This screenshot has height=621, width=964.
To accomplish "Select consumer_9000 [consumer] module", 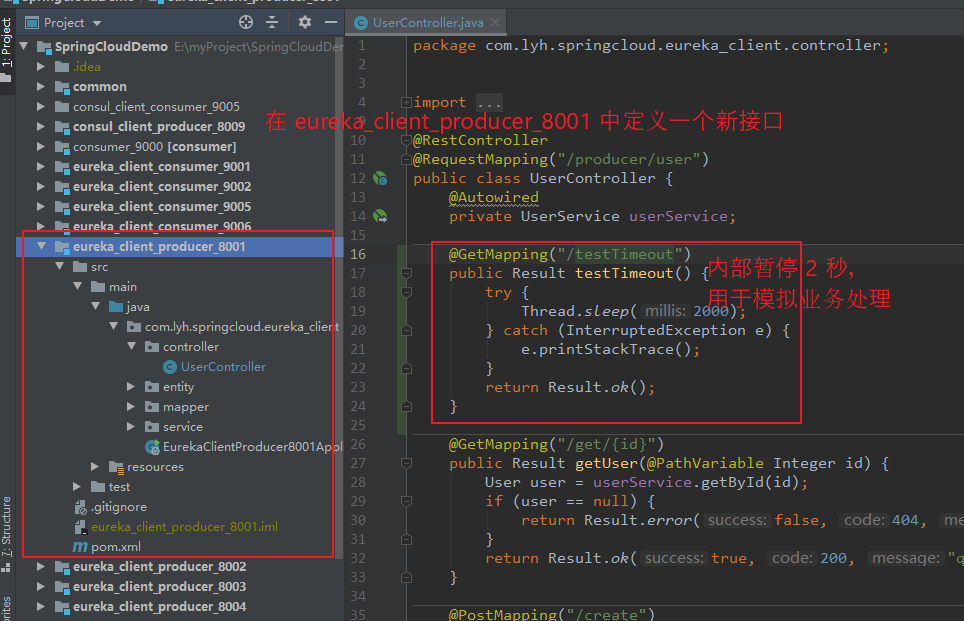I will pyautogui.click(x=154, y=147).
